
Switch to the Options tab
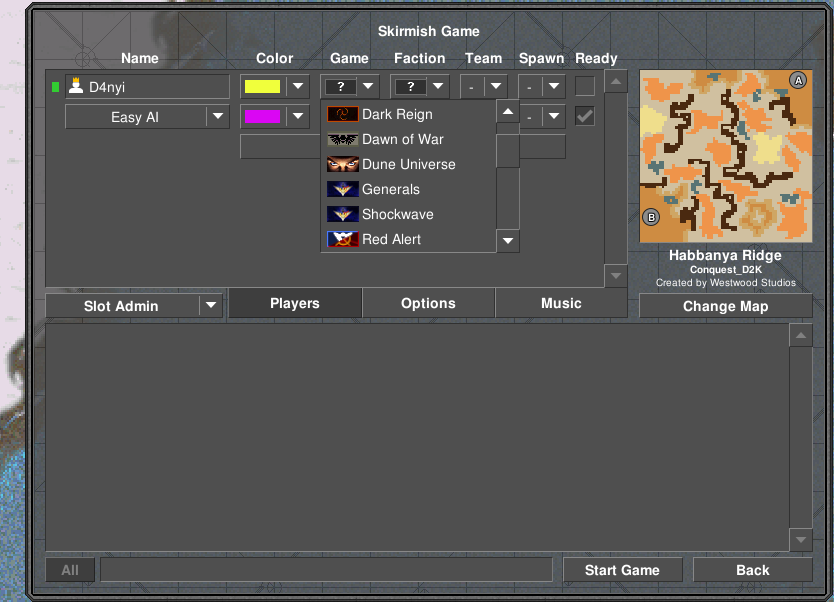428,303
